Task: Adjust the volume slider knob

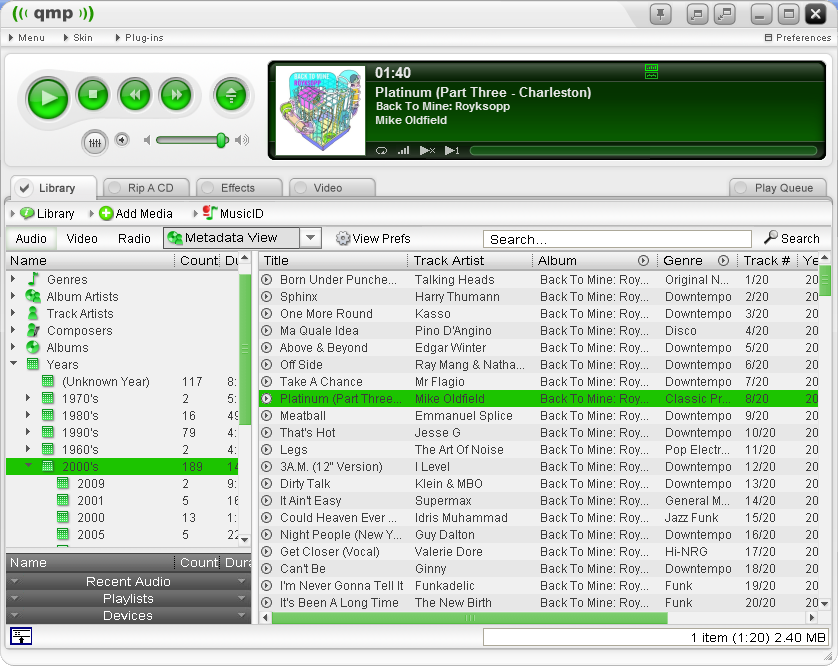Action: pyautogui.click(x=221, y=140)
